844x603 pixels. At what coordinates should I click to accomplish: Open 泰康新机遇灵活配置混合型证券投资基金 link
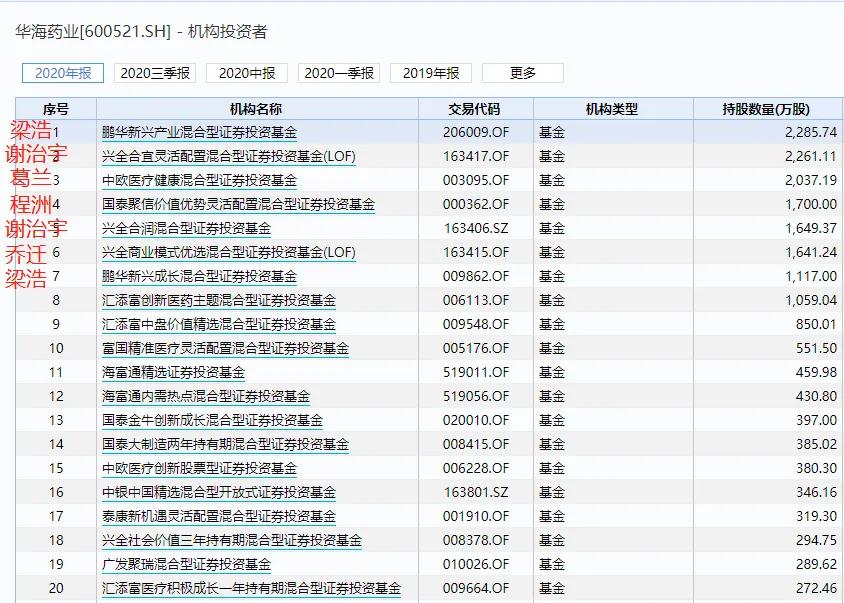219,516
